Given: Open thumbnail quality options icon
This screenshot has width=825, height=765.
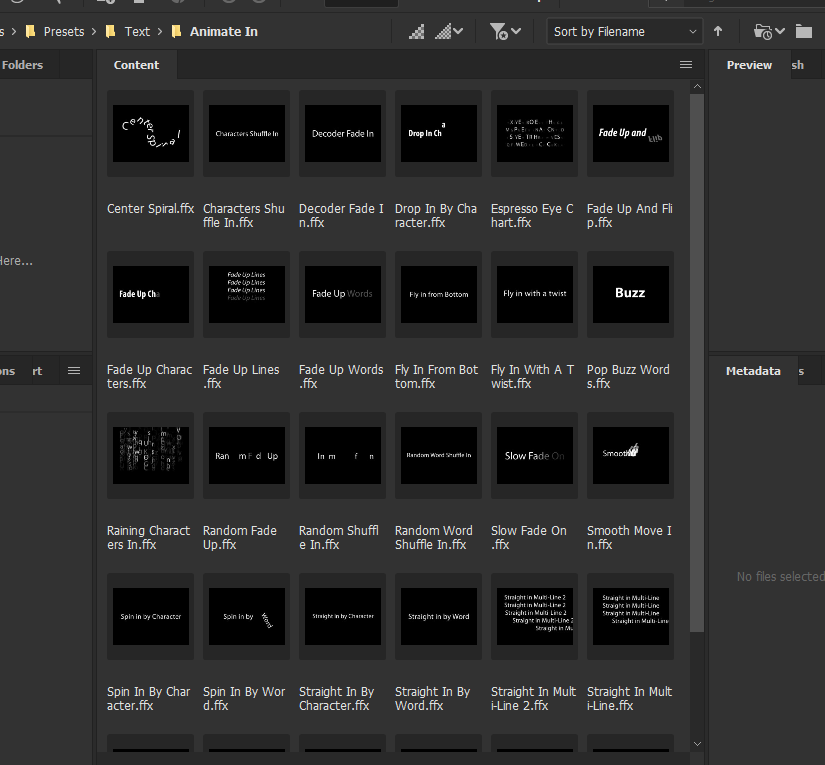Looking at the screenshot, I should 417,32.
